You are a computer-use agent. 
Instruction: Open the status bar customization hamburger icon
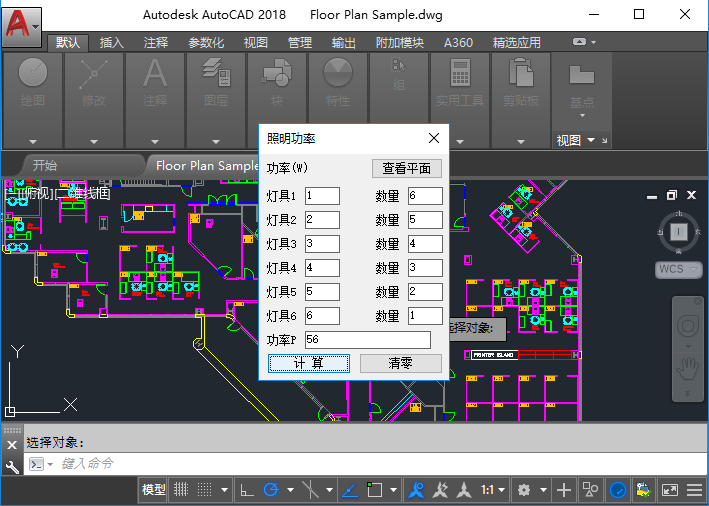pos(694,490)
